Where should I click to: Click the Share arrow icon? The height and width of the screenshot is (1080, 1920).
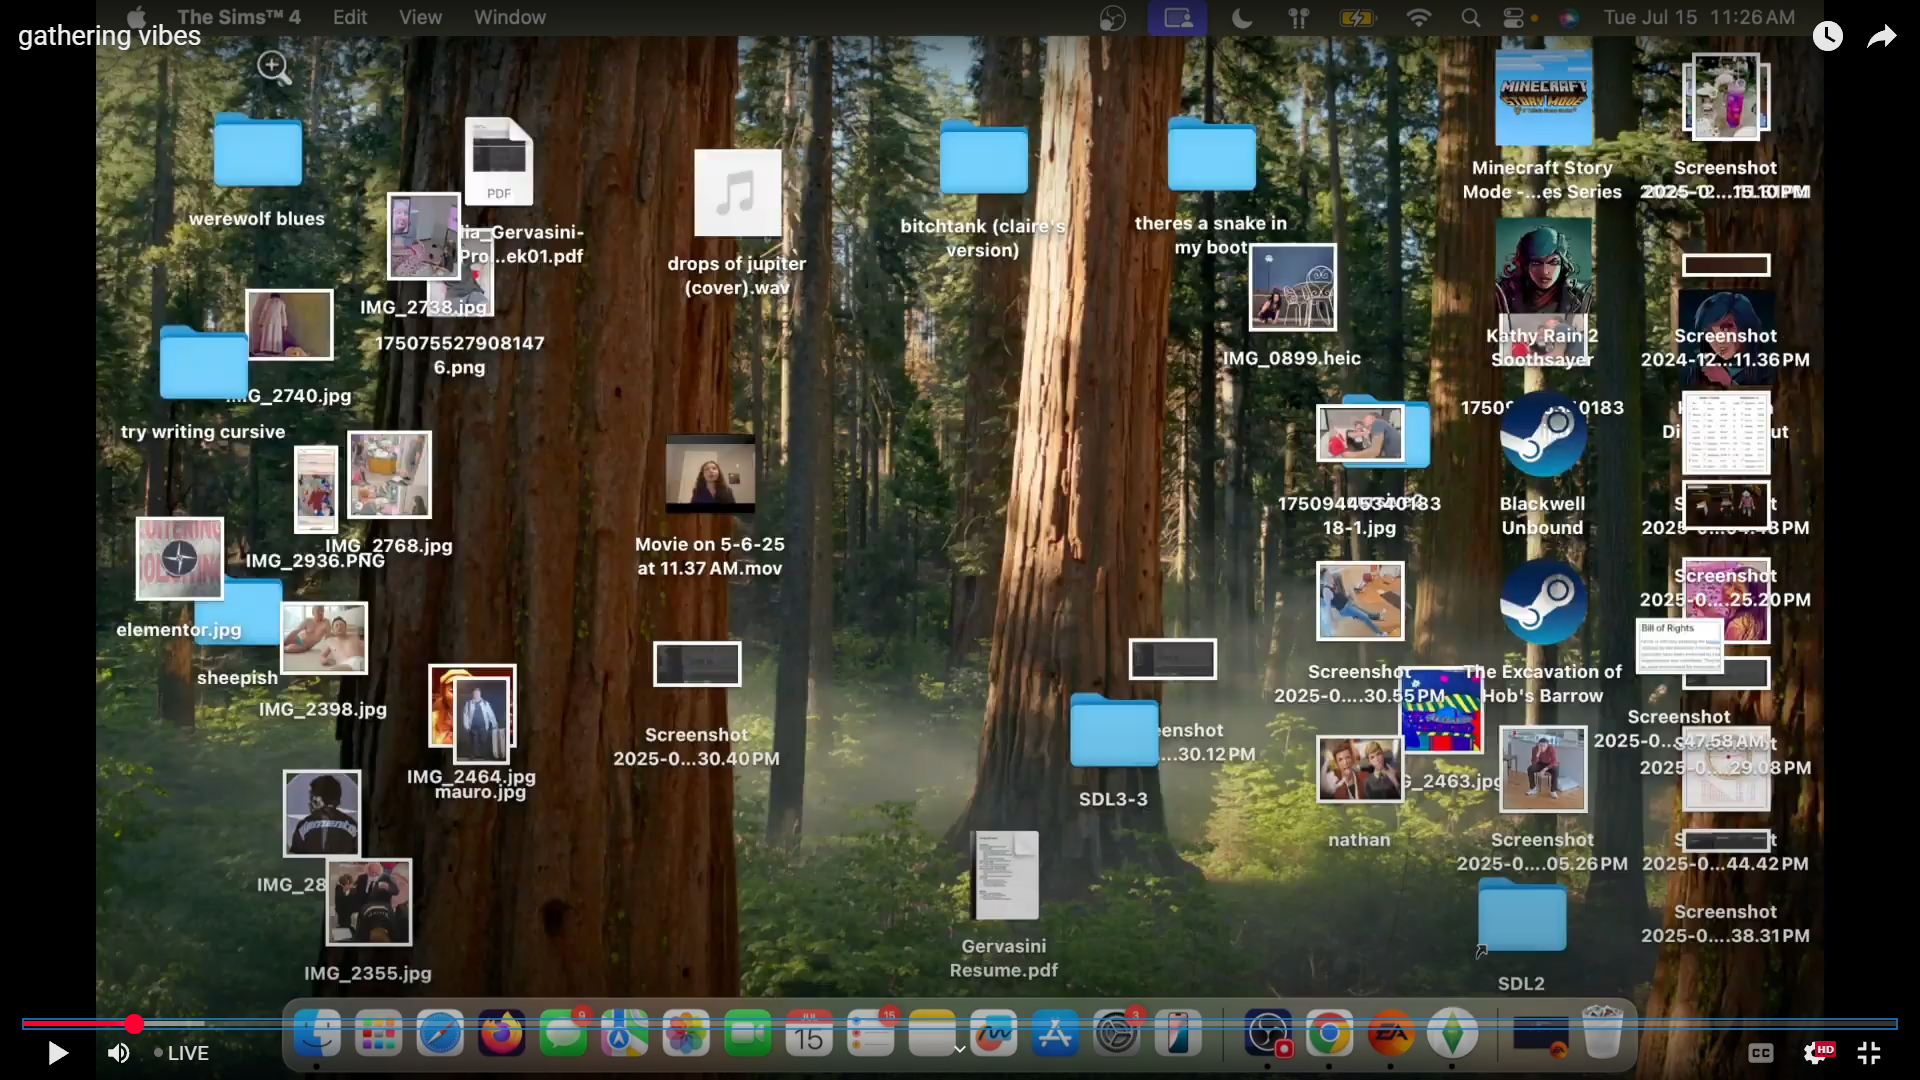pyautogui.click(x=1882, y=37)
